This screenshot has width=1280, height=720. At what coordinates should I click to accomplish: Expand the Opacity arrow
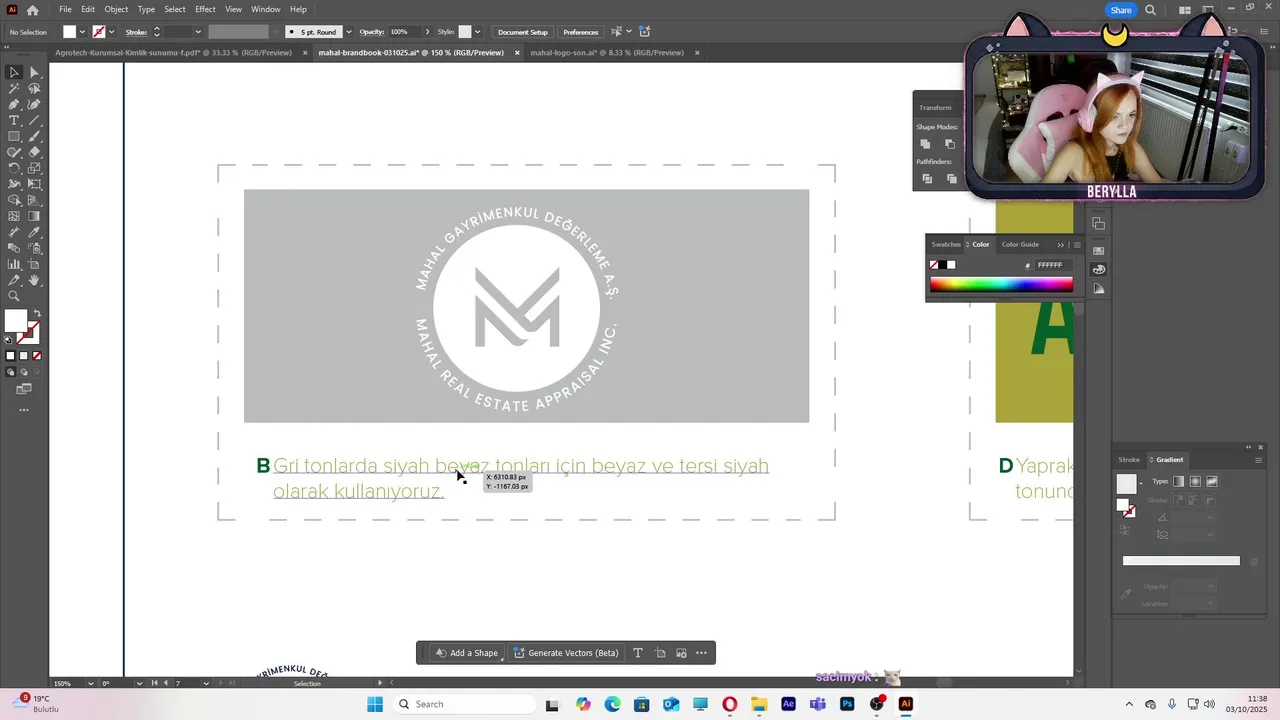tap(428, 32)
